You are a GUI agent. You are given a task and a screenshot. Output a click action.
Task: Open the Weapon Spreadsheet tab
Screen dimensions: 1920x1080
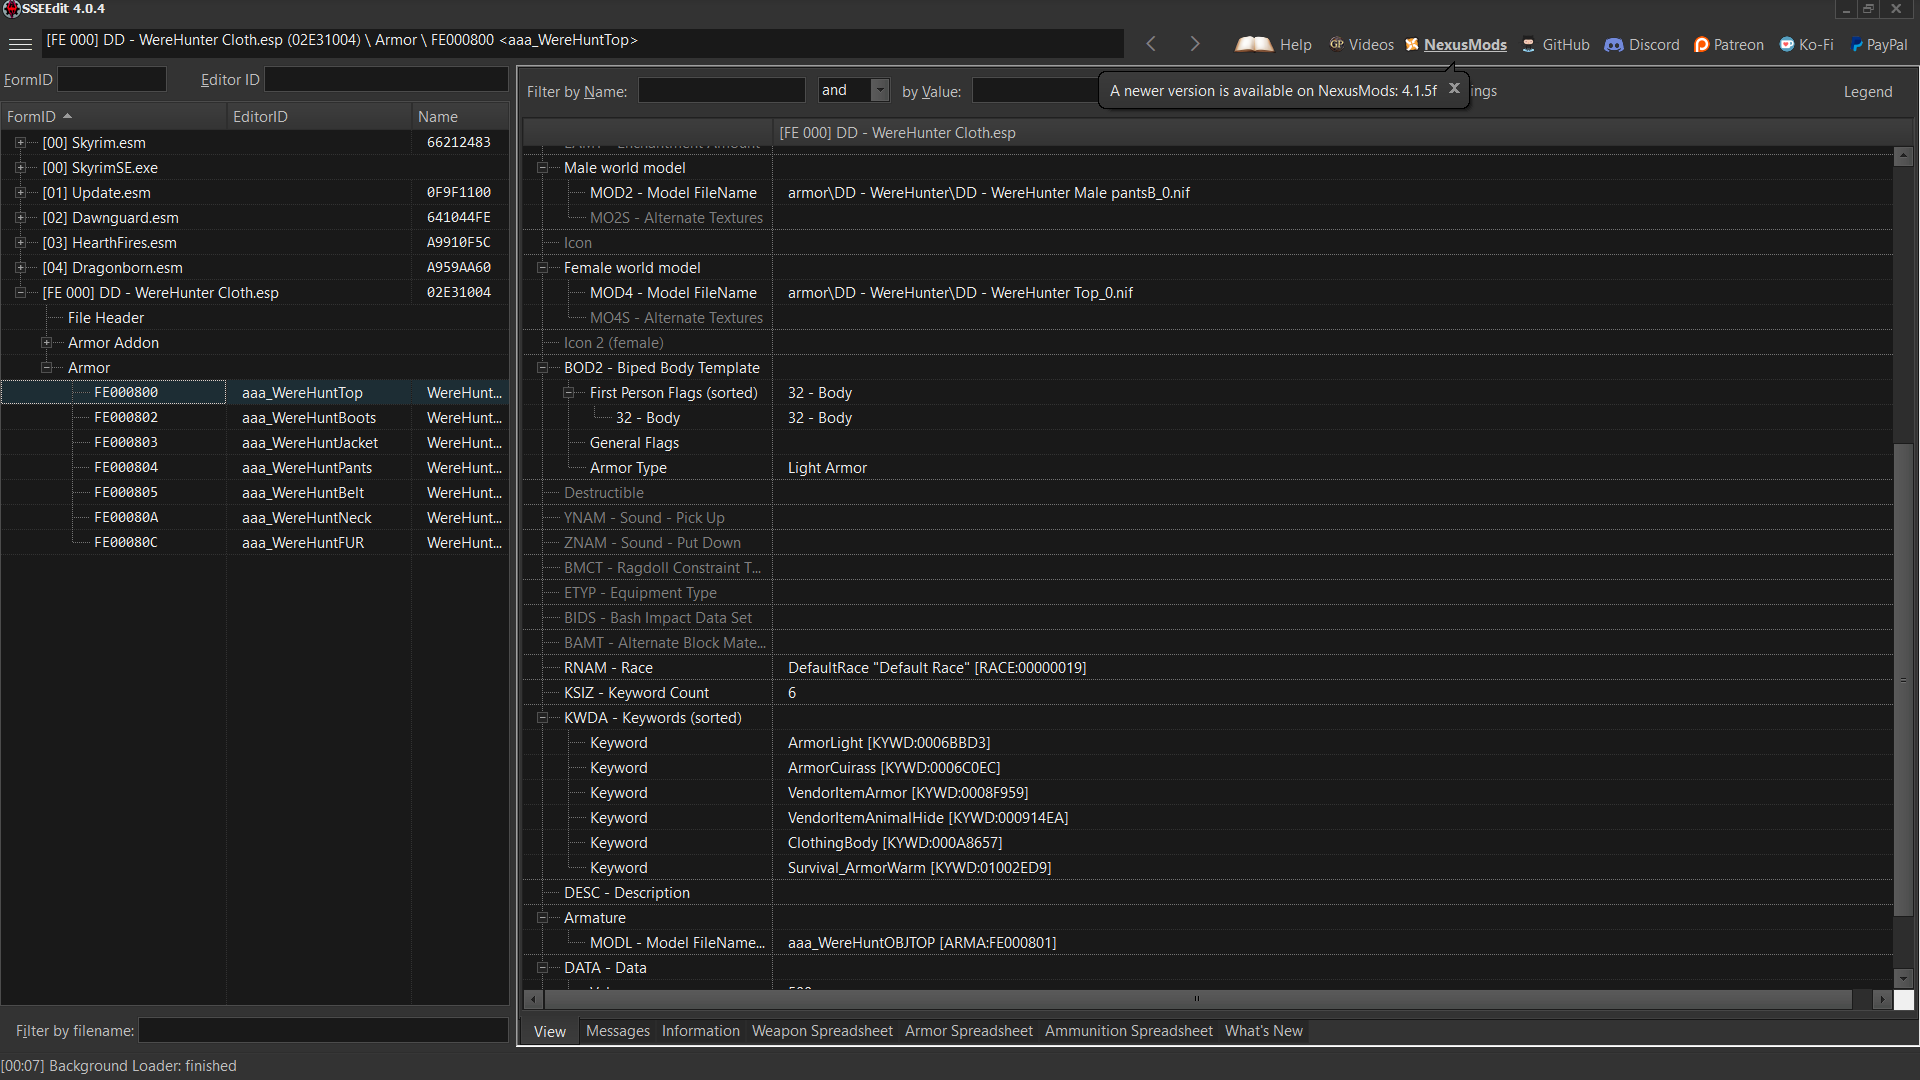coord(822,1031)
